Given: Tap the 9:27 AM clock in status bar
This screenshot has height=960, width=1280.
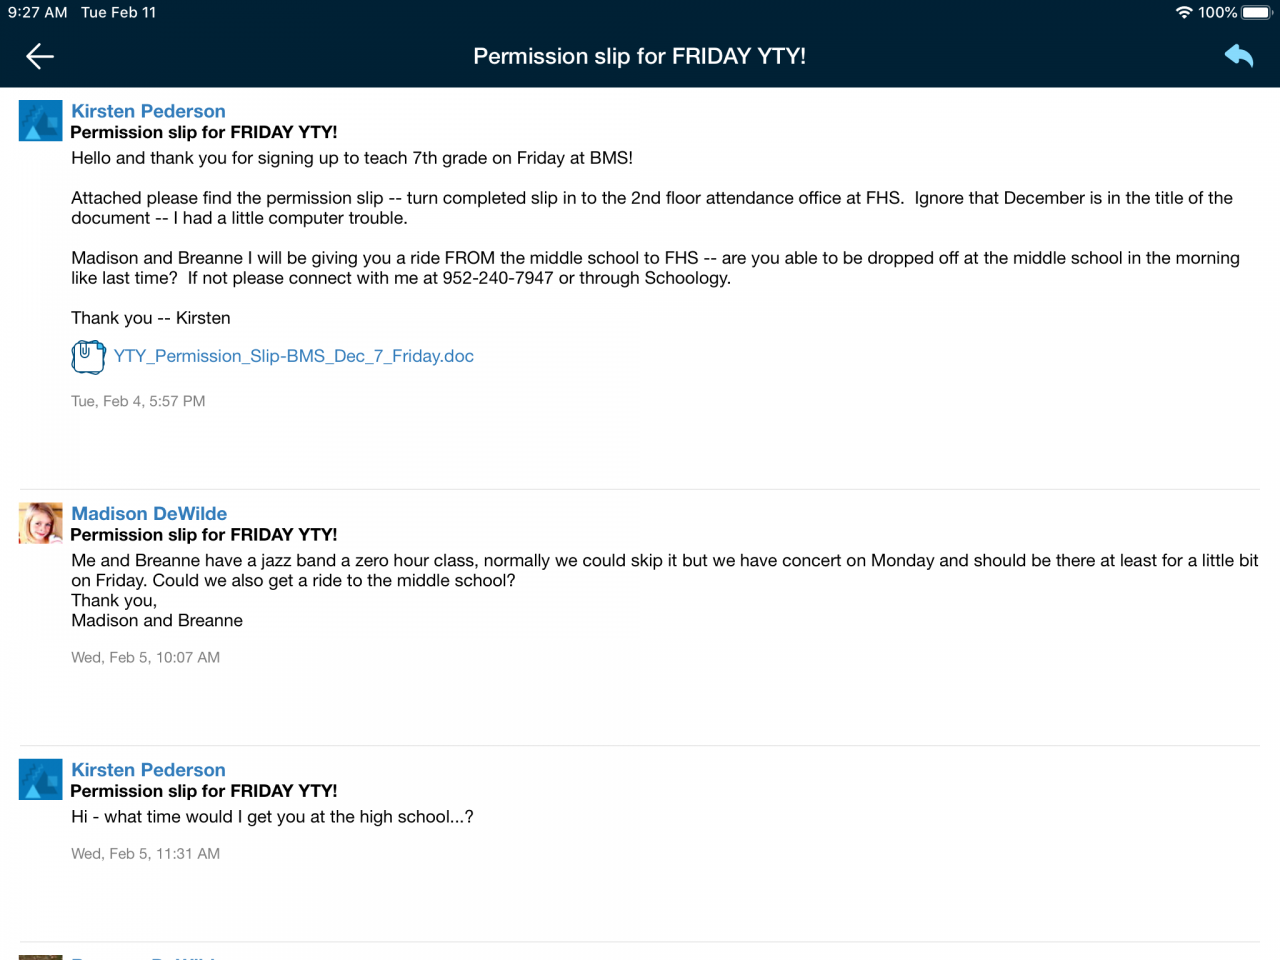Looking at the screenshot, I should [x=38, y=13].
